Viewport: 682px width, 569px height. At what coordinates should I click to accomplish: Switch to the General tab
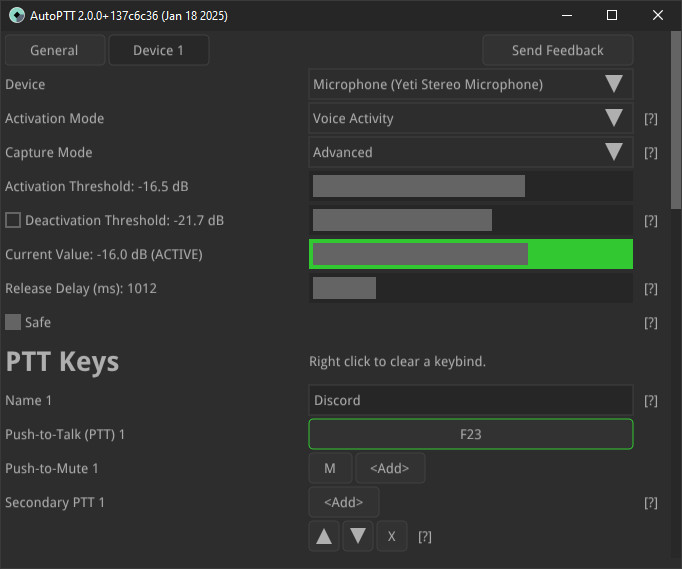54,50
